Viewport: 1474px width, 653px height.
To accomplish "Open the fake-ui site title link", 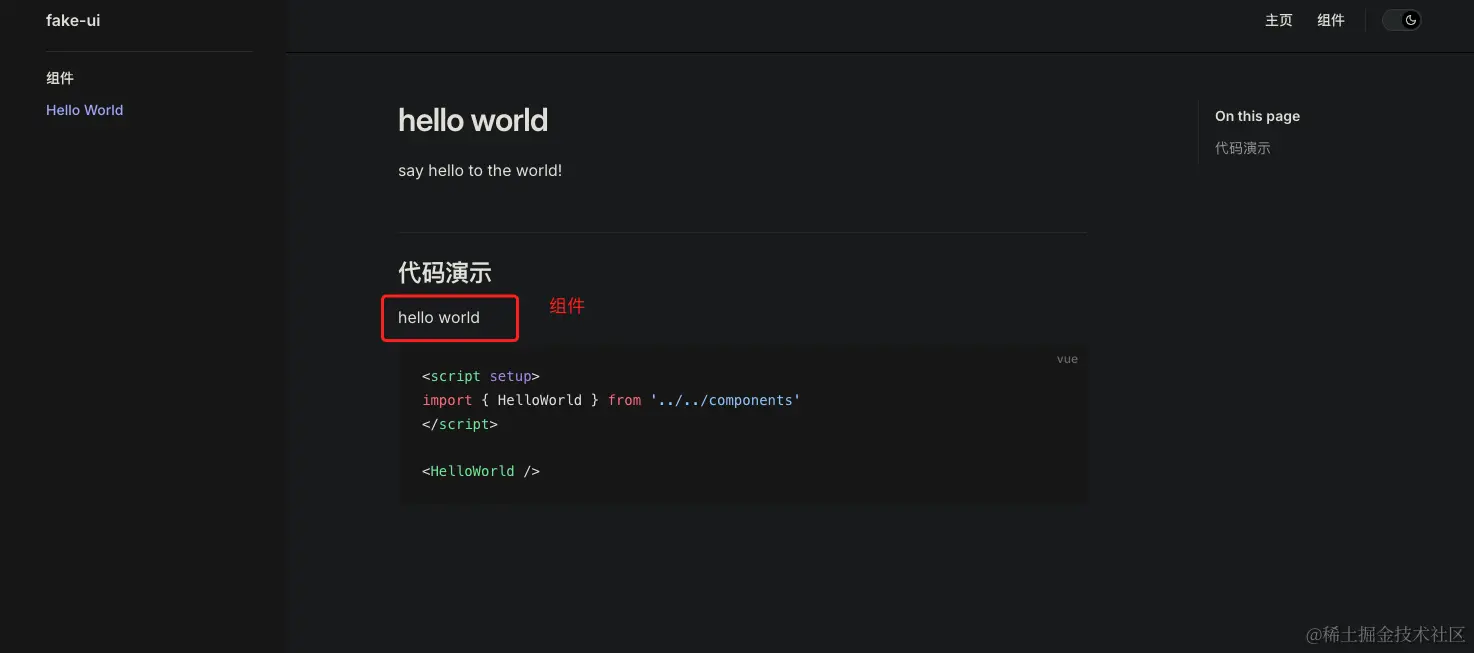I will pos(73,20).
